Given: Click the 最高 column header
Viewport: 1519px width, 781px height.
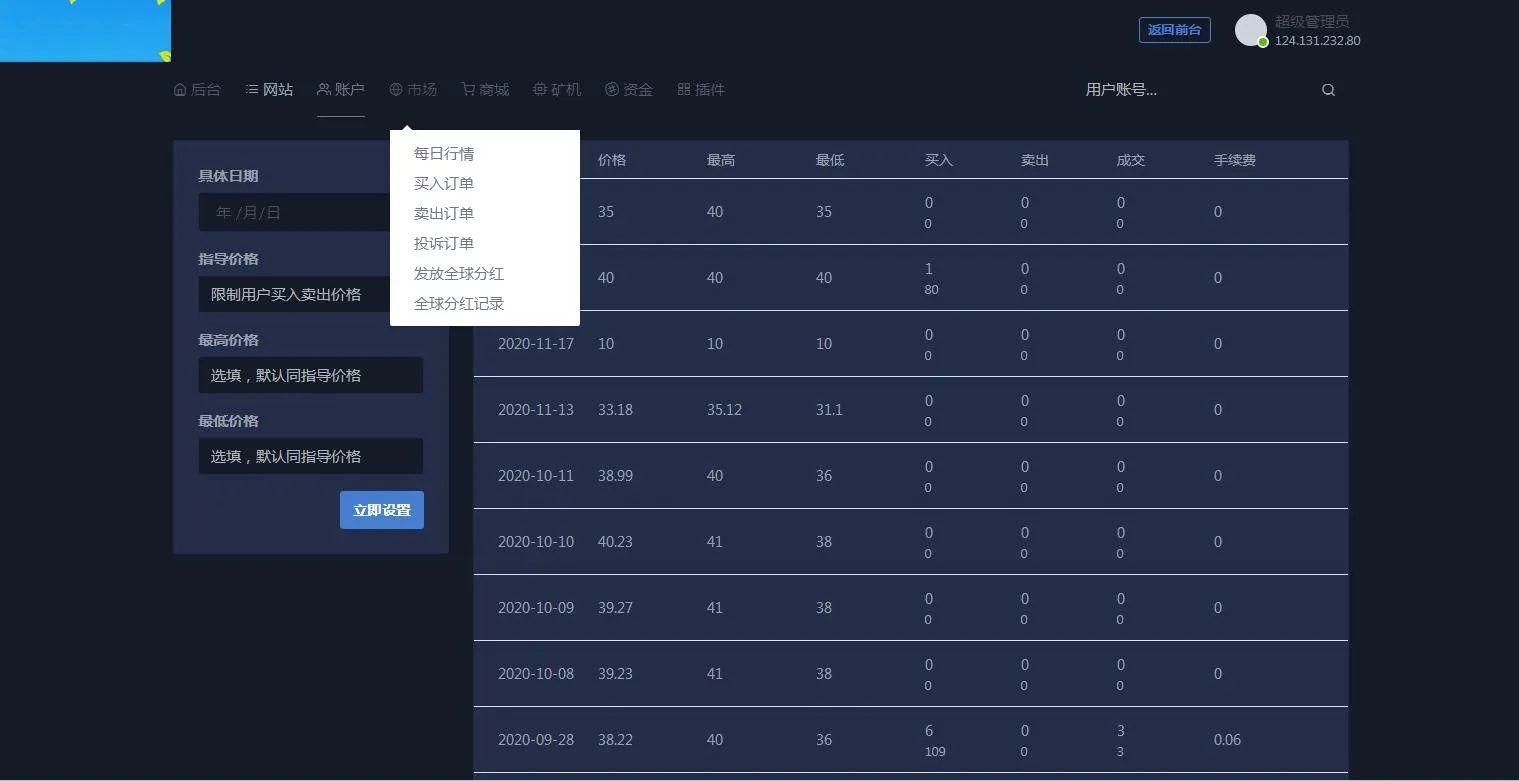Looking at the screenshot, I should pos(721,160).
